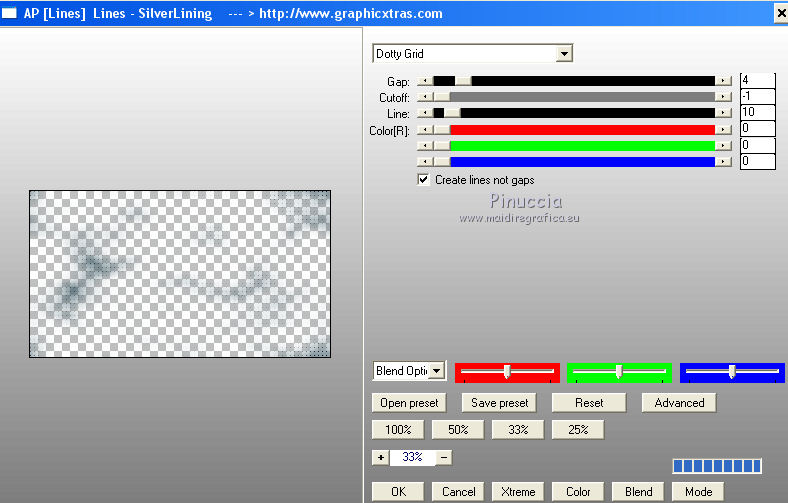Click the Gap slider right arrow
This screenshot has width=788, height=503.
(x=723, y=81)
